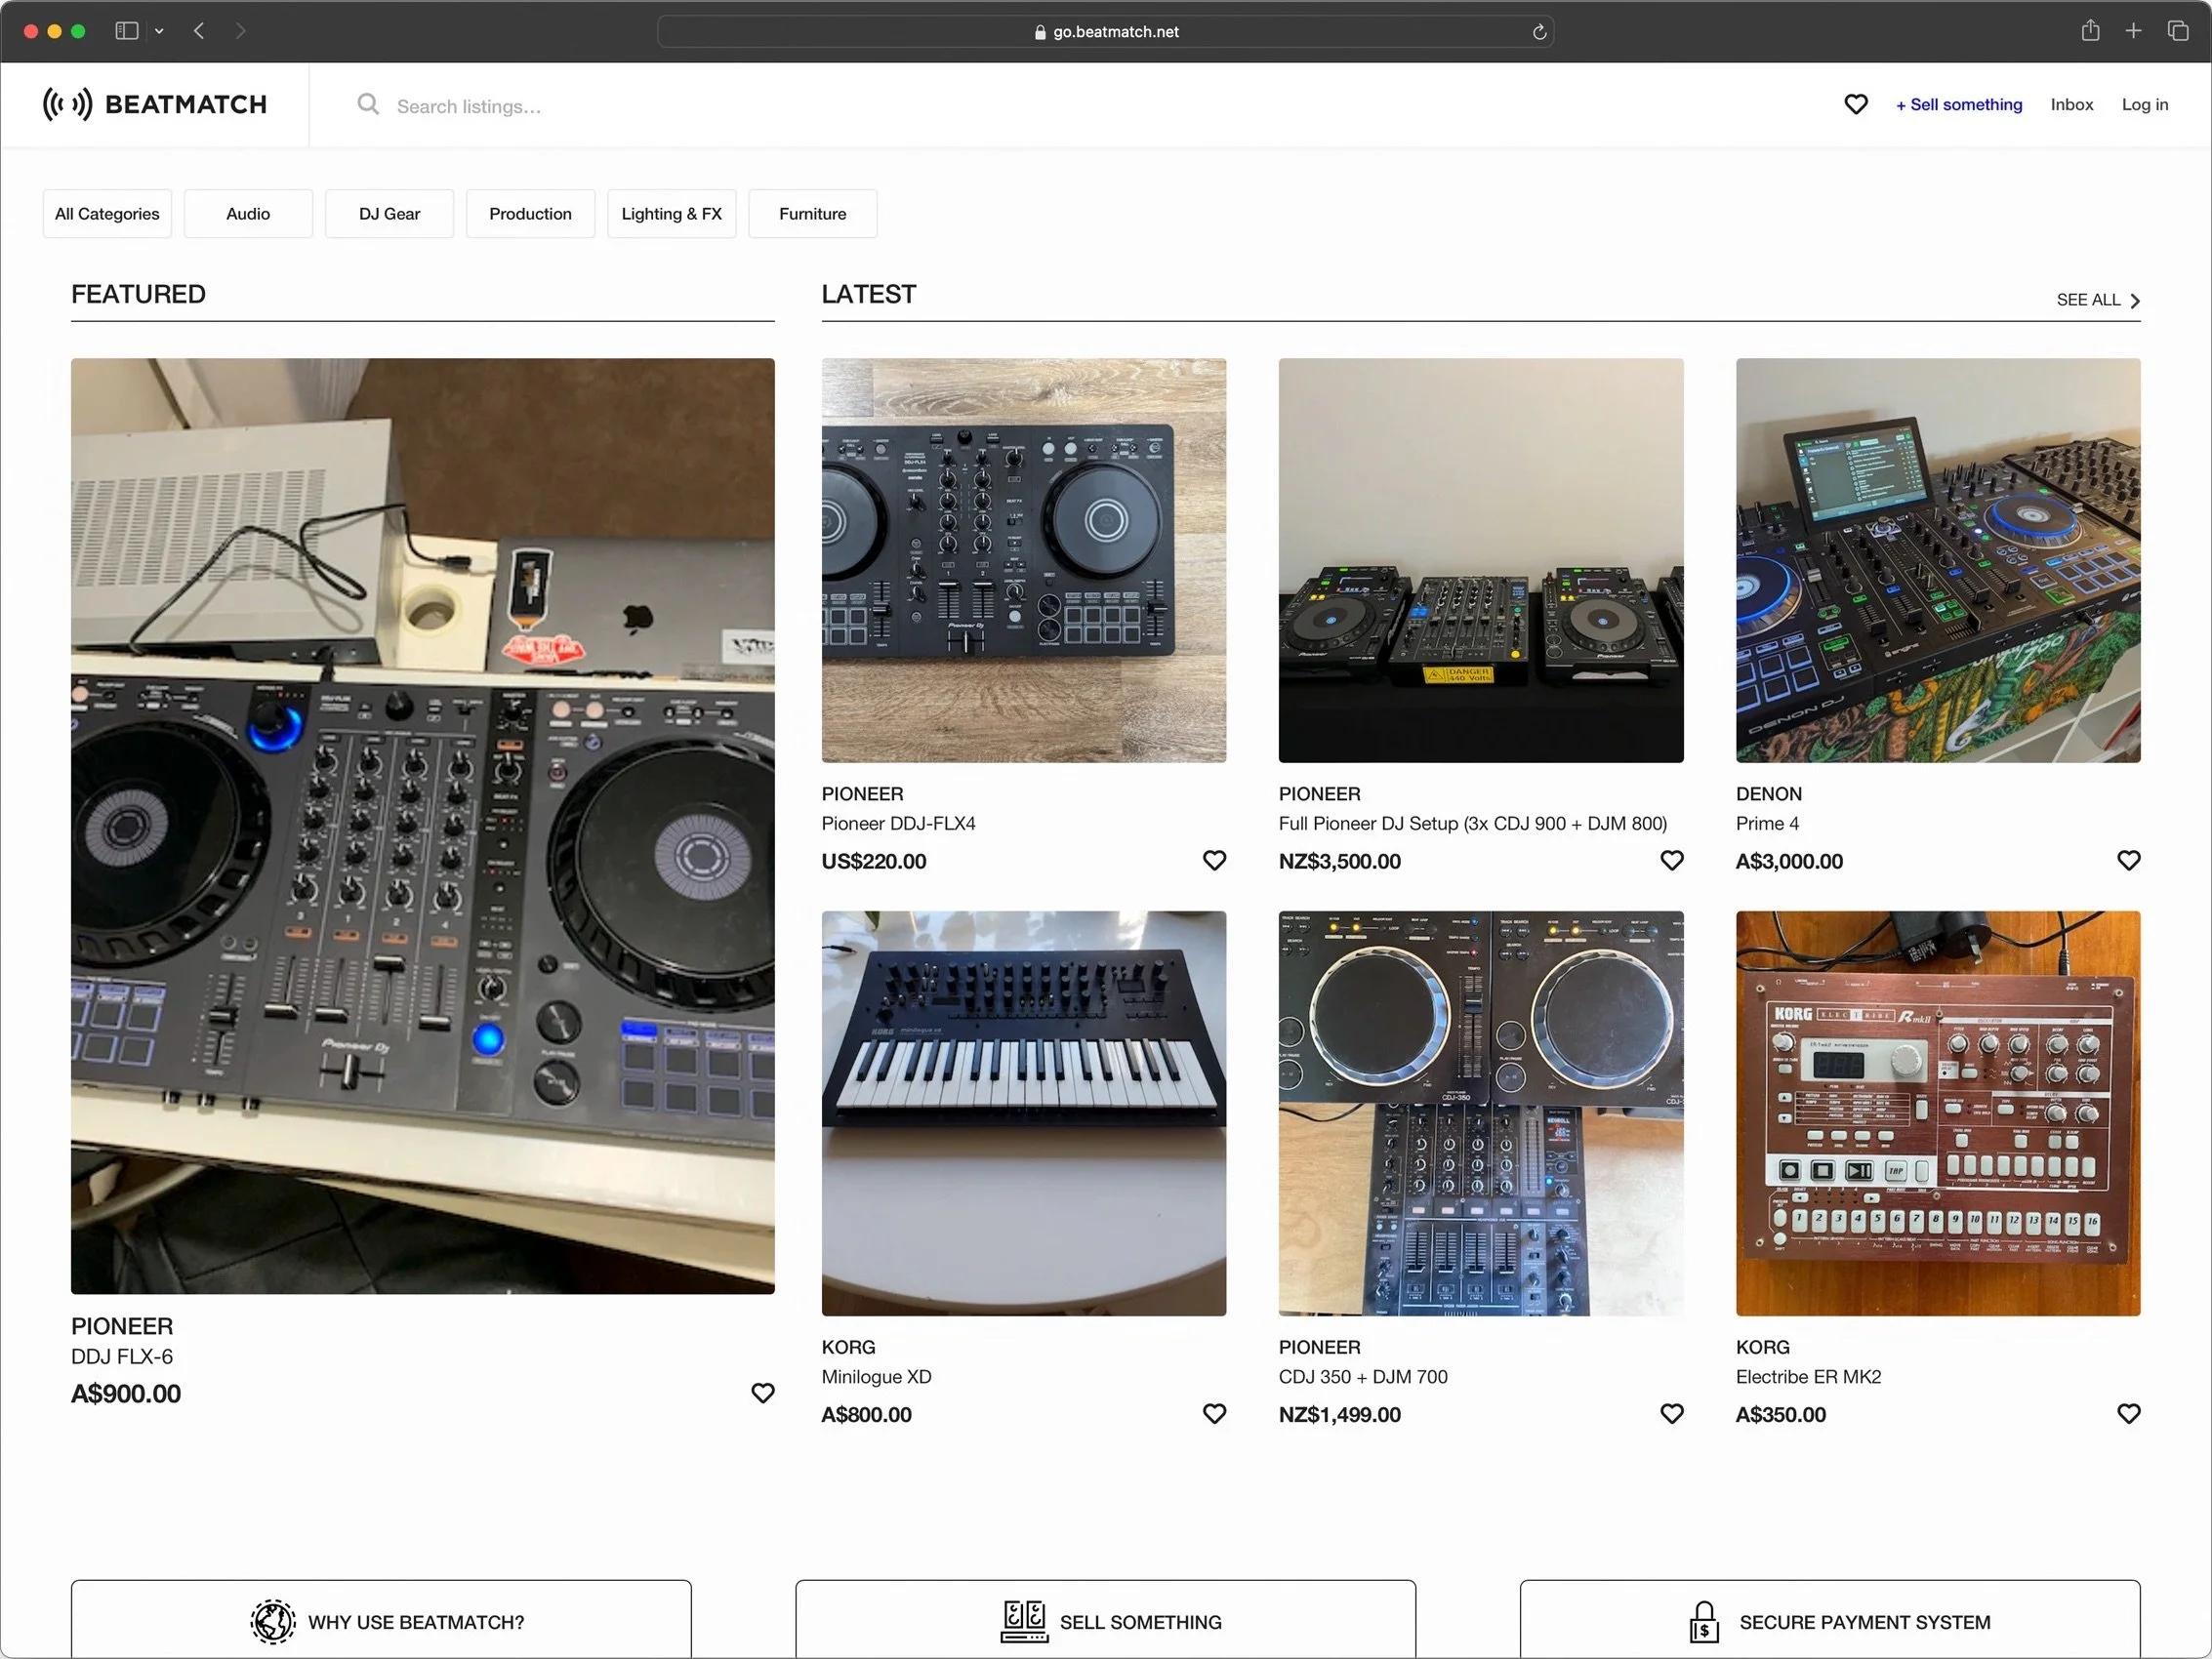Screen dimensions: 2212x1659
Task: Expand the sidebar dropdown chevron
Action: coord(159,31)
